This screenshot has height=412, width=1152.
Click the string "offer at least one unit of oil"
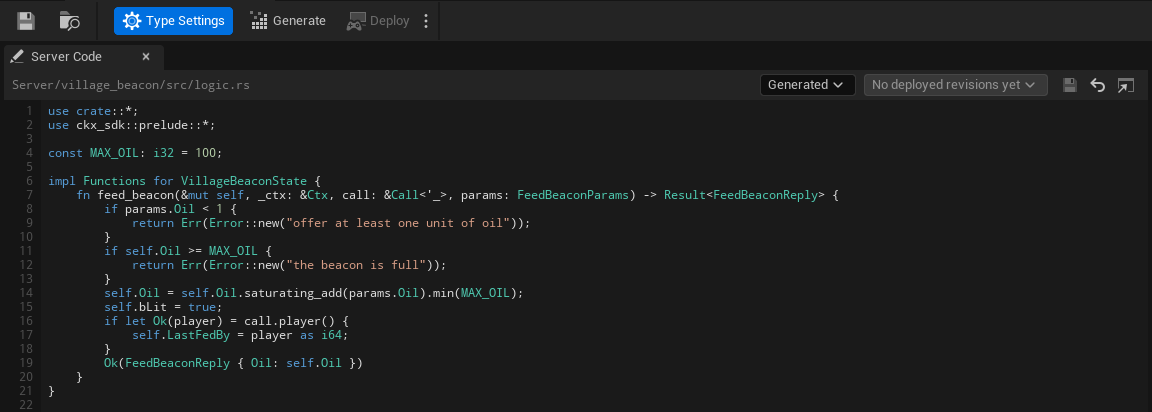point(400,223)
